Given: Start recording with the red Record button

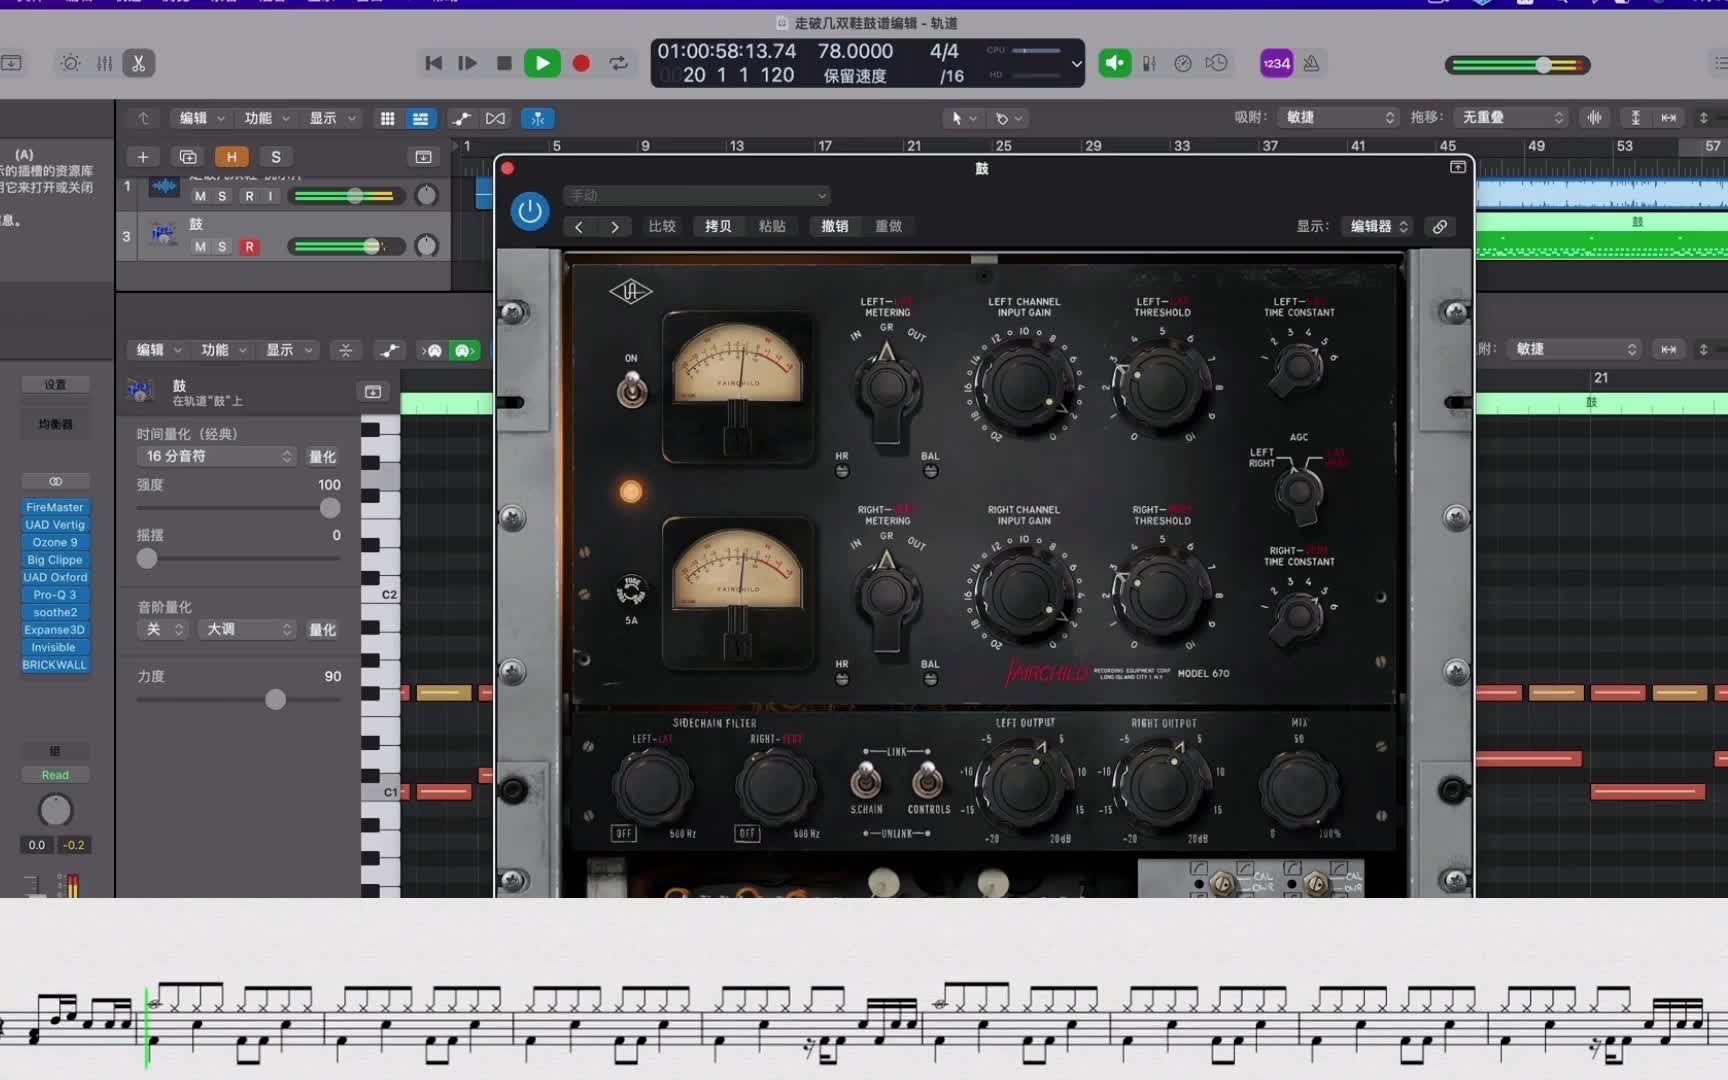Looking at the screenshot, I should click(x=581, y=63).
